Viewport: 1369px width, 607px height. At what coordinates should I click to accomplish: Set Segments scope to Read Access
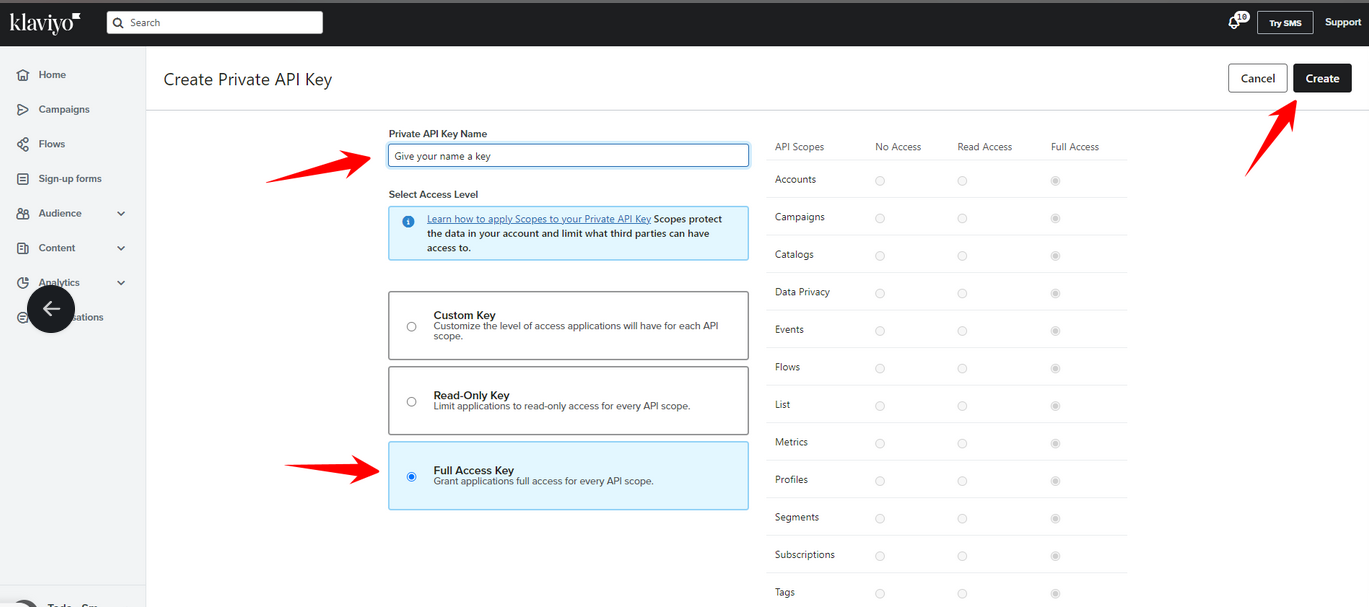pos(962,518)
